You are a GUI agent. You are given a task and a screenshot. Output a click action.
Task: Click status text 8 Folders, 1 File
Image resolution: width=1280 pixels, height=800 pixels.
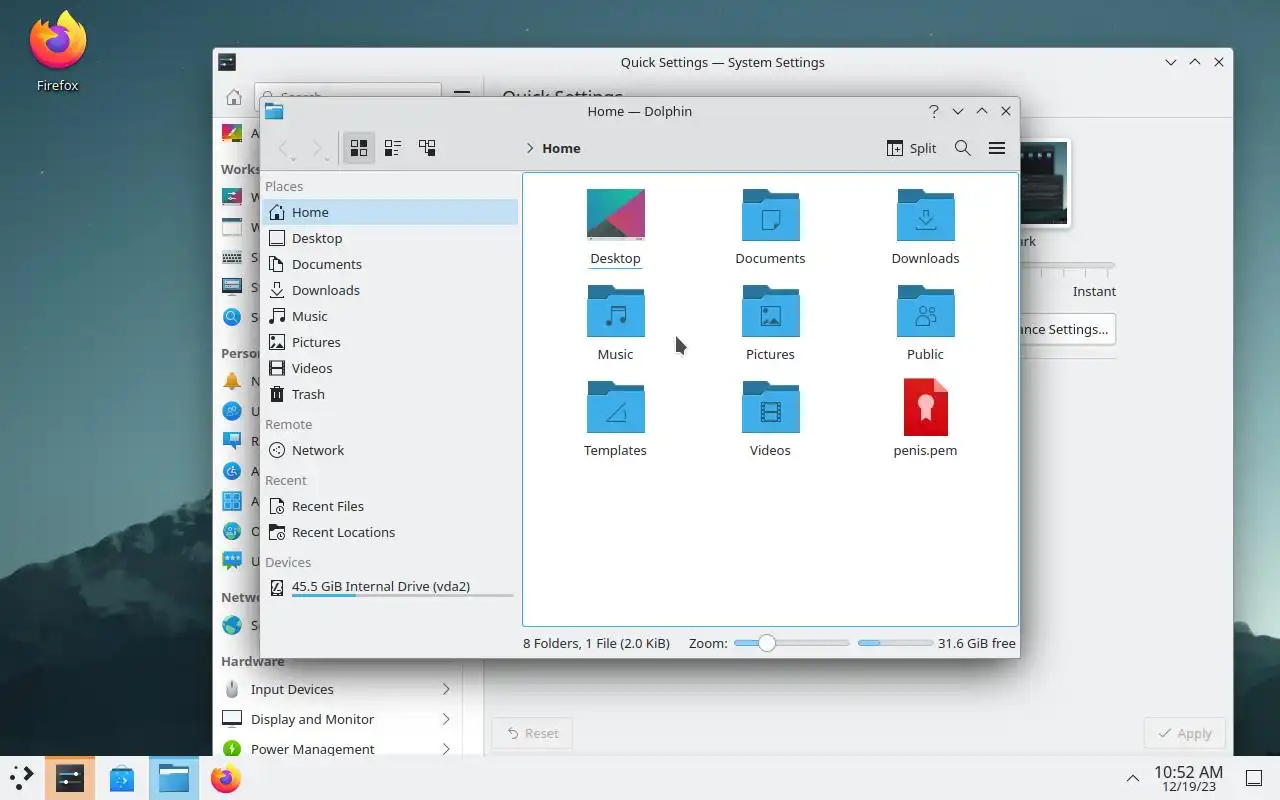[596, 643]
